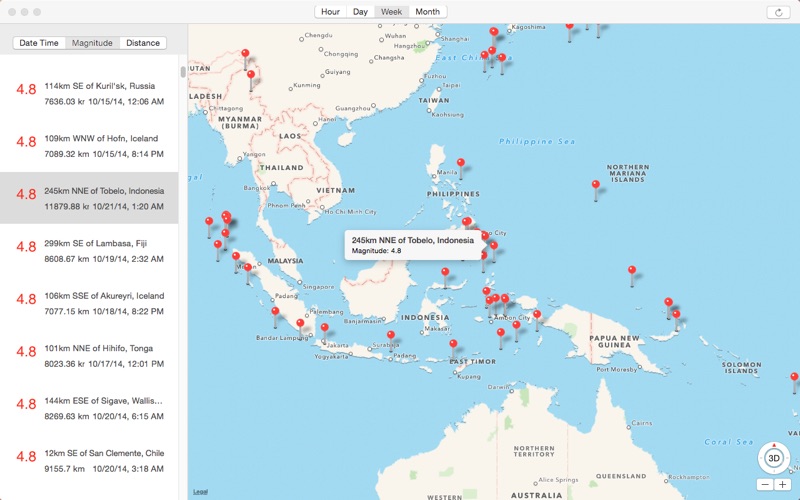Viewport: 800px width, 500px height.
Task: Select the 106km SSE of Akureyri, Iceland row
Action: (x=89, y=303)
